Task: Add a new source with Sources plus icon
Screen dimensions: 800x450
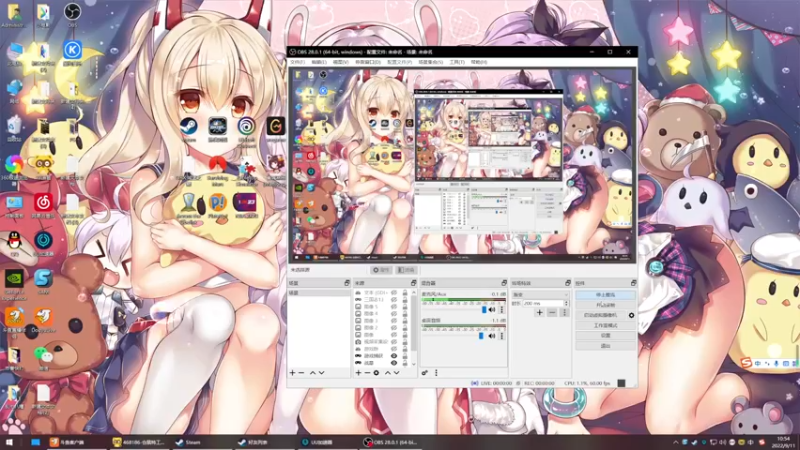Action: 358,373
